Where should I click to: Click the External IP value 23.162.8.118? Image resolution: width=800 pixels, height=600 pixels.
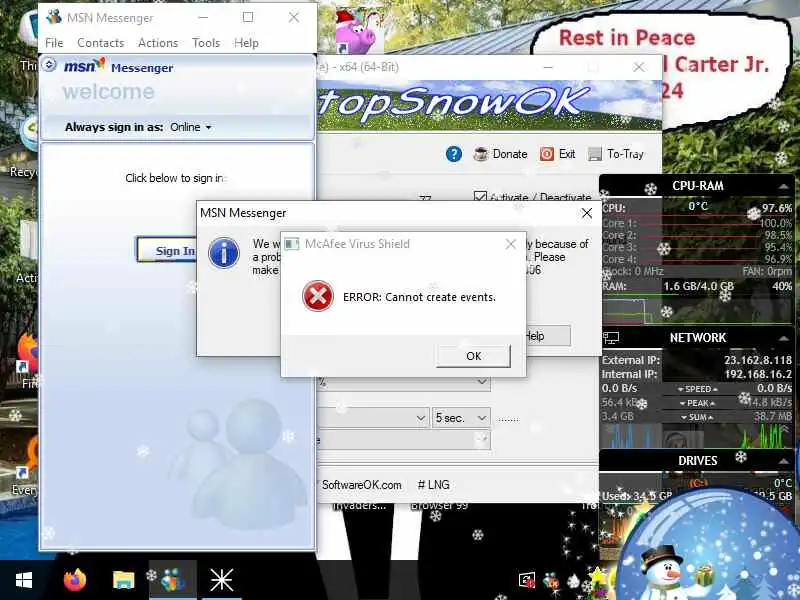(758, 360)
